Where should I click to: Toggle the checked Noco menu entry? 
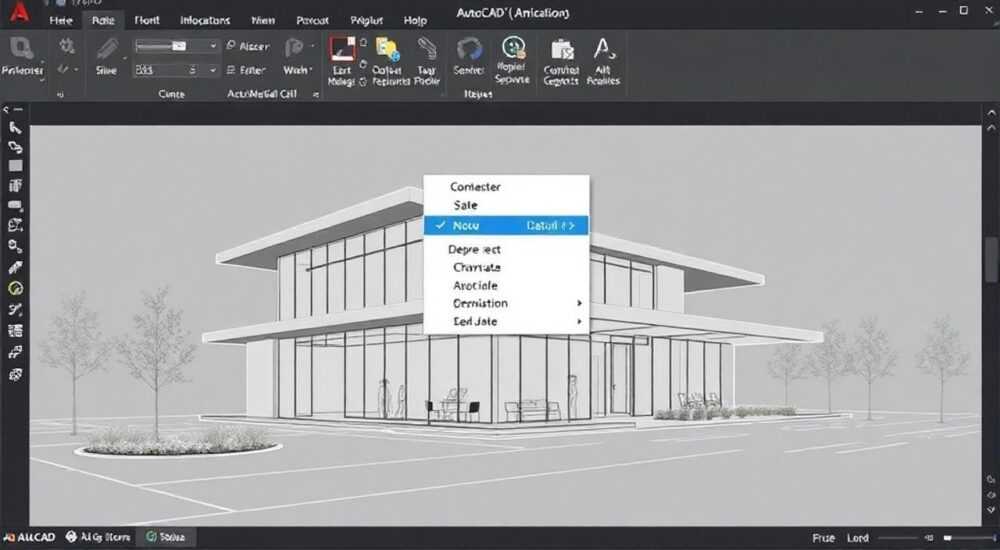click(x=506, y=225)
